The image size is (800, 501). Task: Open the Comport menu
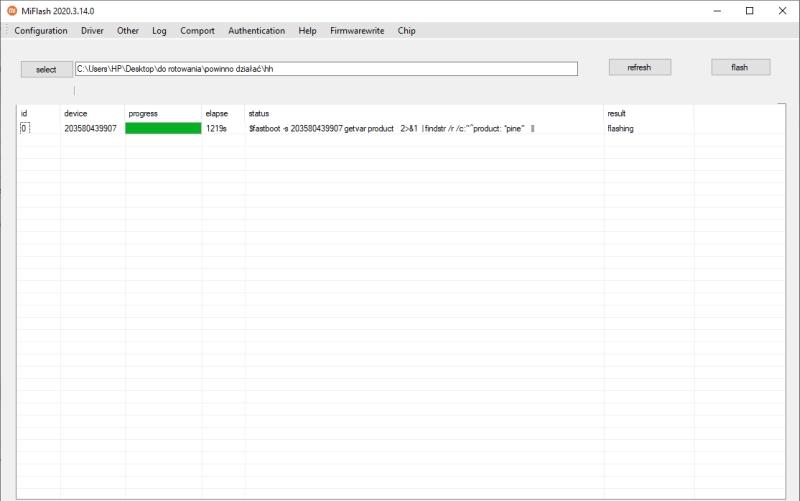[x=197, y=31]
